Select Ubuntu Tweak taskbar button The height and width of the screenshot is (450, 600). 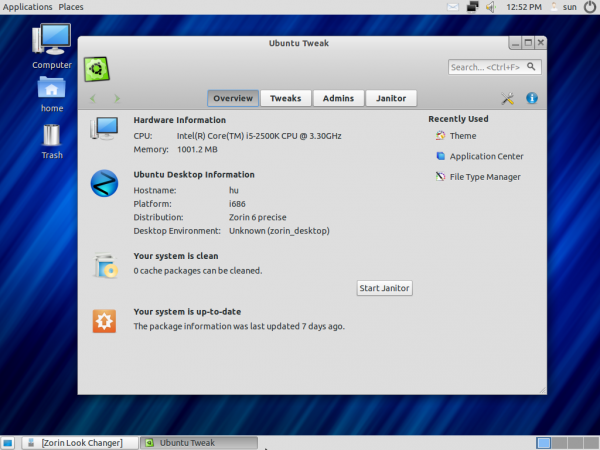click(199, 443)
